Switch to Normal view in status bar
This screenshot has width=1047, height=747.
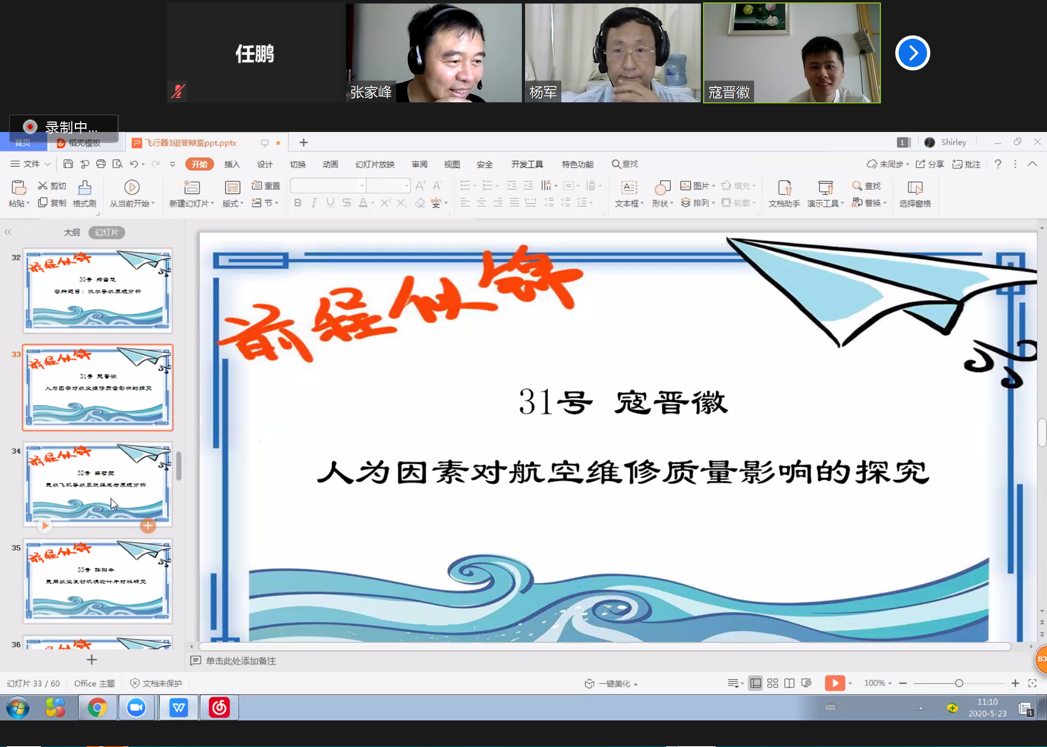pyautogui.click(x=755, y=683)
